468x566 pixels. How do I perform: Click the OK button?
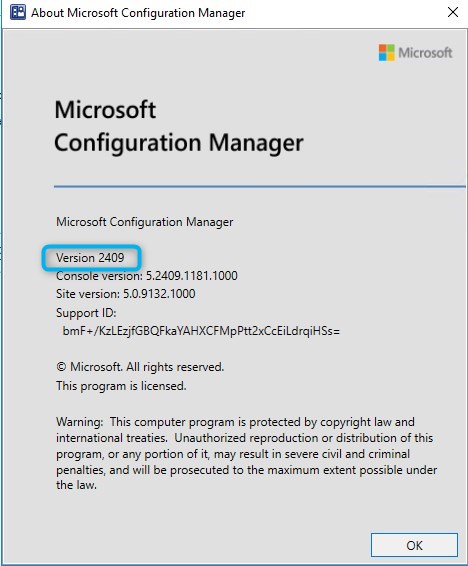(x=414, y=545)
